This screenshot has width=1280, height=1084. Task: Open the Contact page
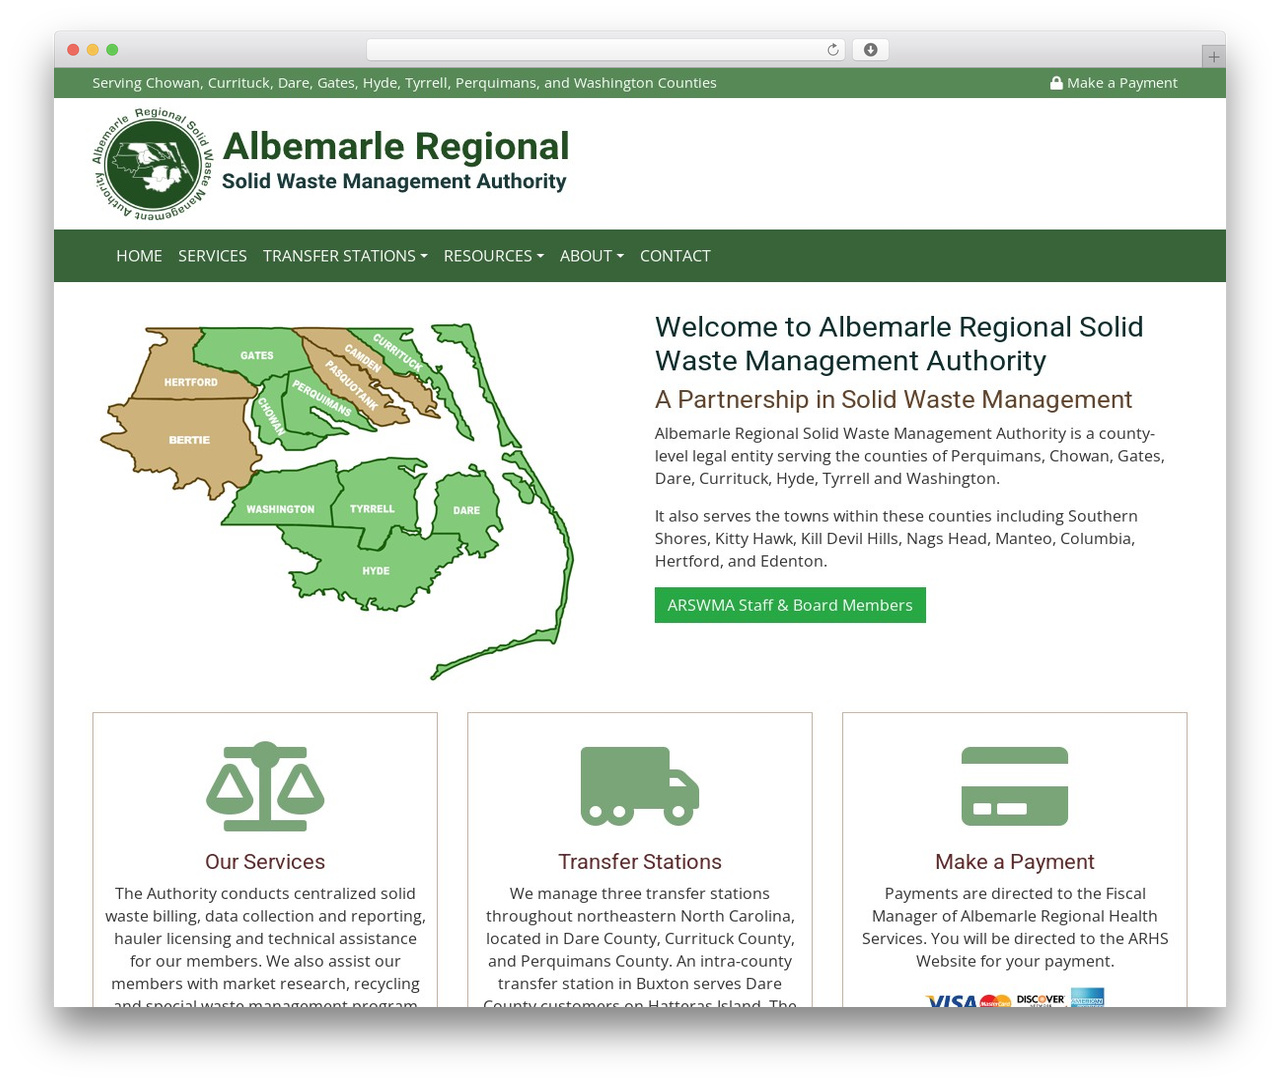point(675,256)
